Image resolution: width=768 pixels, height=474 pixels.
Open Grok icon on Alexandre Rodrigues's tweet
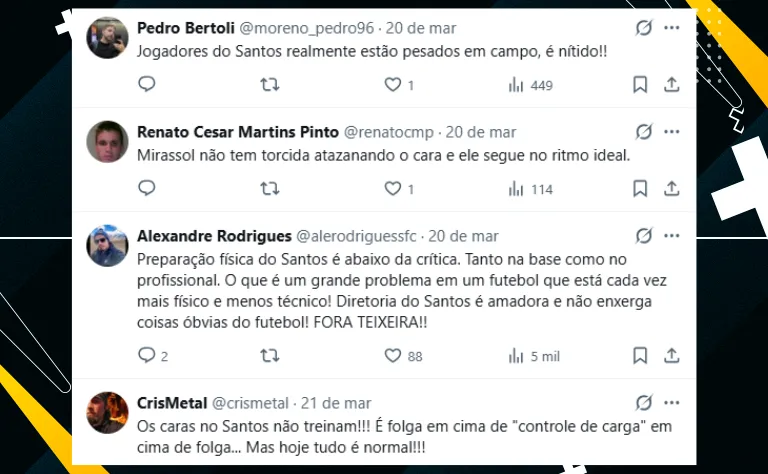click(x=645, y=235)
